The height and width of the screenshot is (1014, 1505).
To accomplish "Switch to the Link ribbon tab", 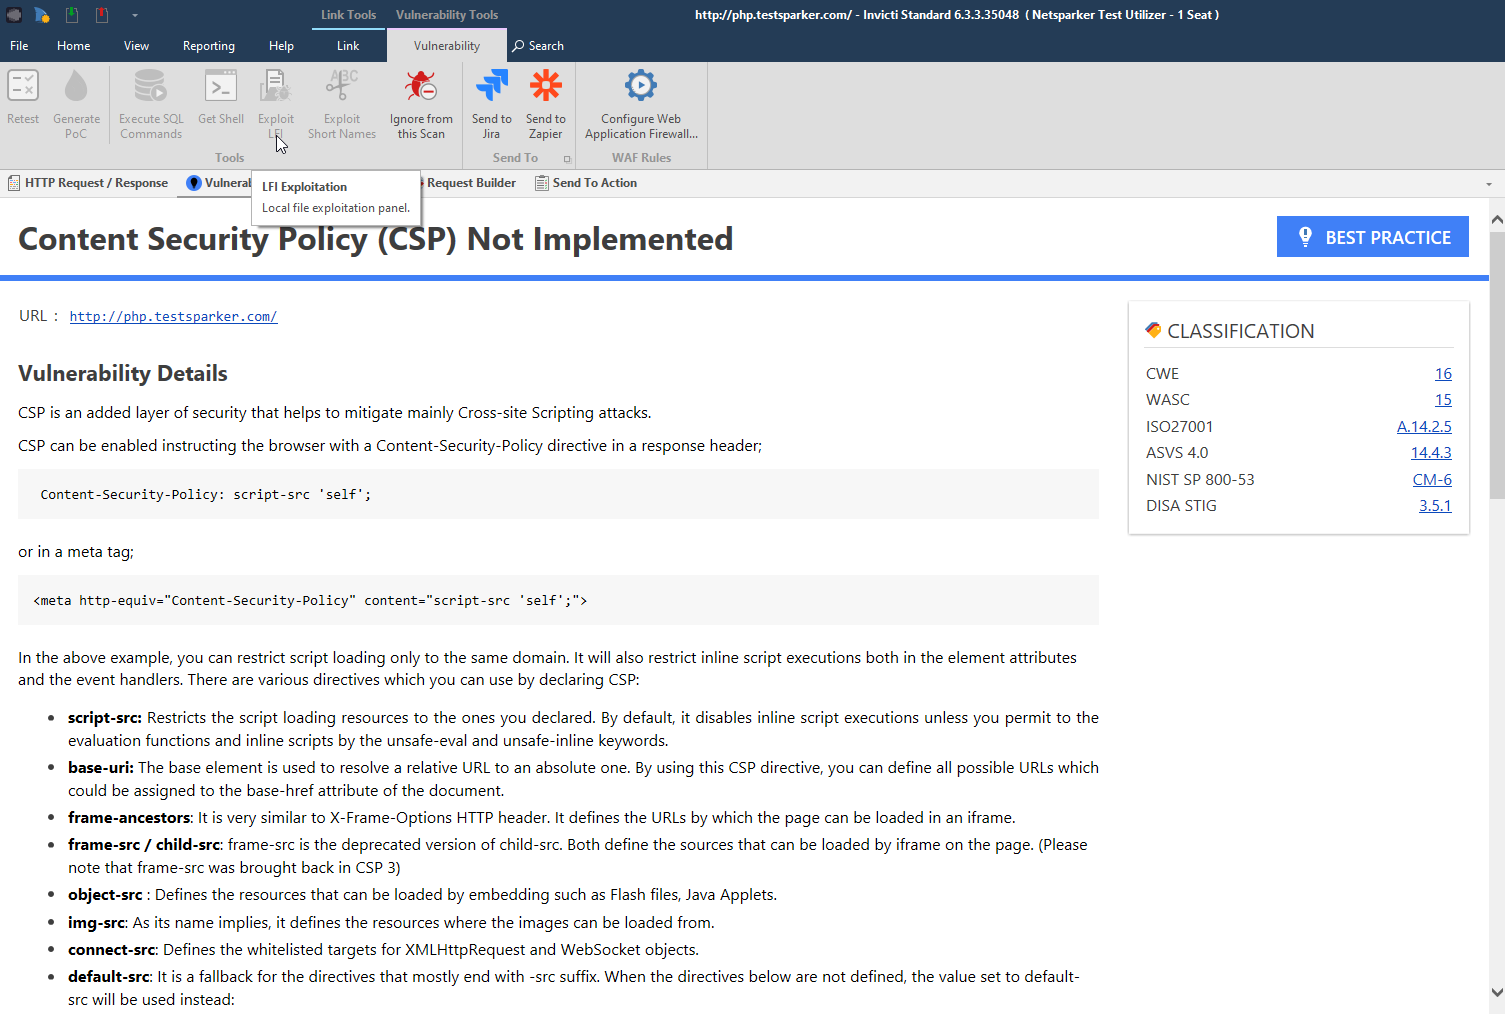I will tap(348, 46).
